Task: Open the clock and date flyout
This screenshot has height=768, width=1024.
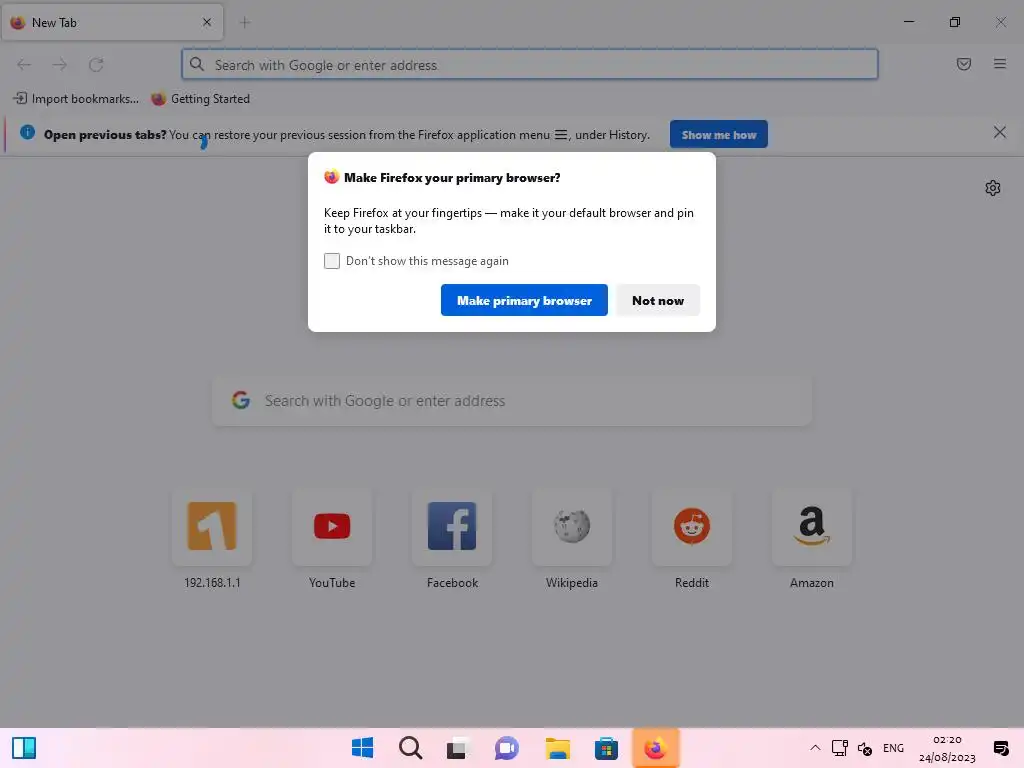Action: [x=947, y=748]
